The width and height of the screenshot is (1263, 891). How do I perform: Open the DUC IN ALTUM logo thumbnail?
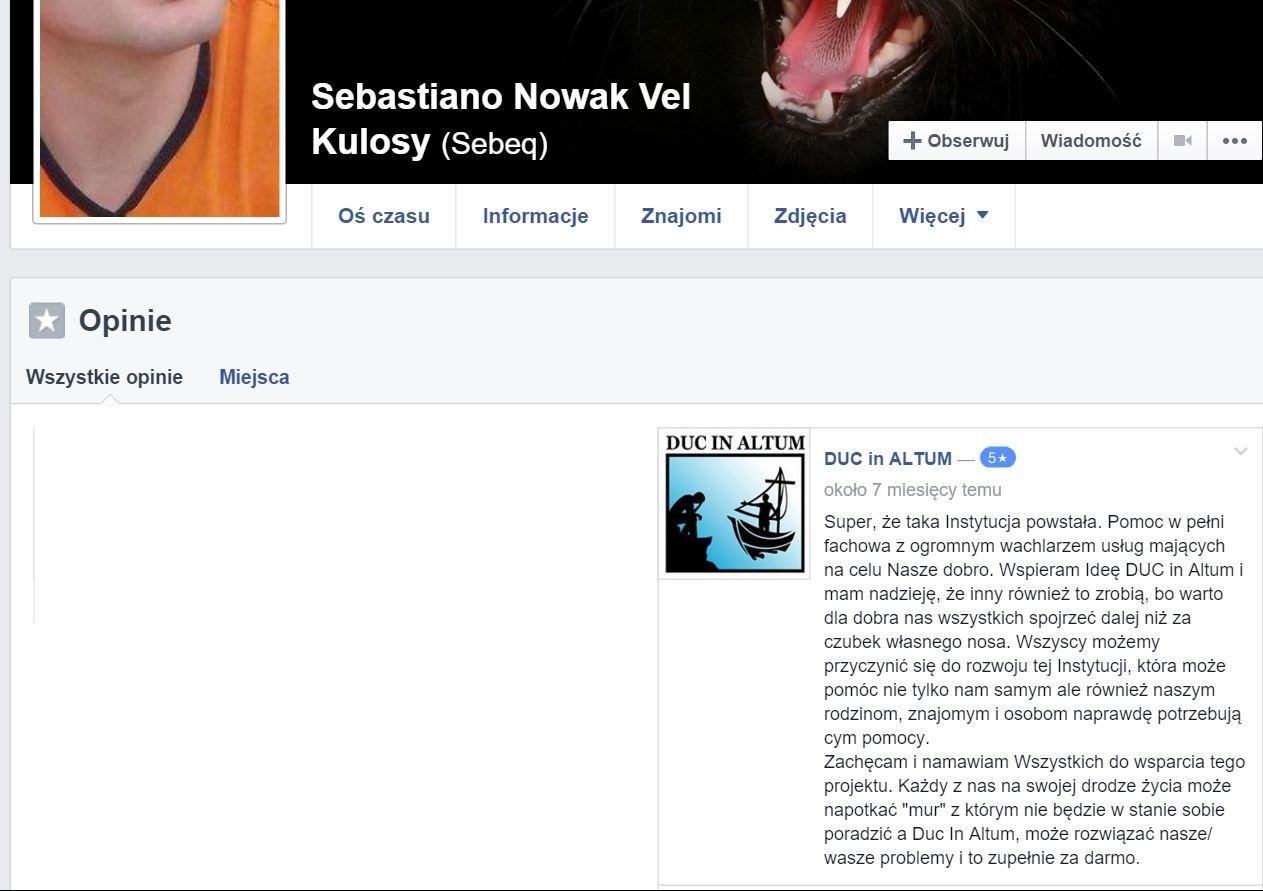[x=734, y=504]
